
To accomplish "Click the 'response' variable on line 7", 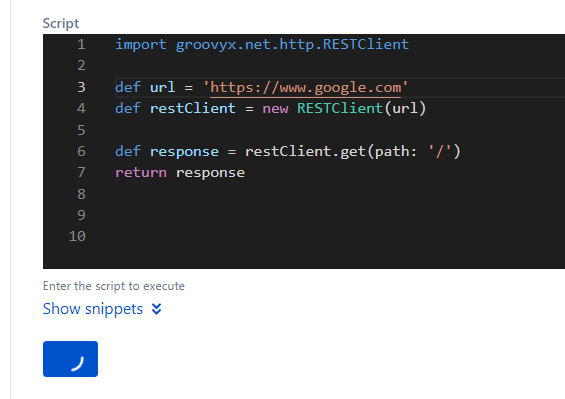I will pos(210,173).
